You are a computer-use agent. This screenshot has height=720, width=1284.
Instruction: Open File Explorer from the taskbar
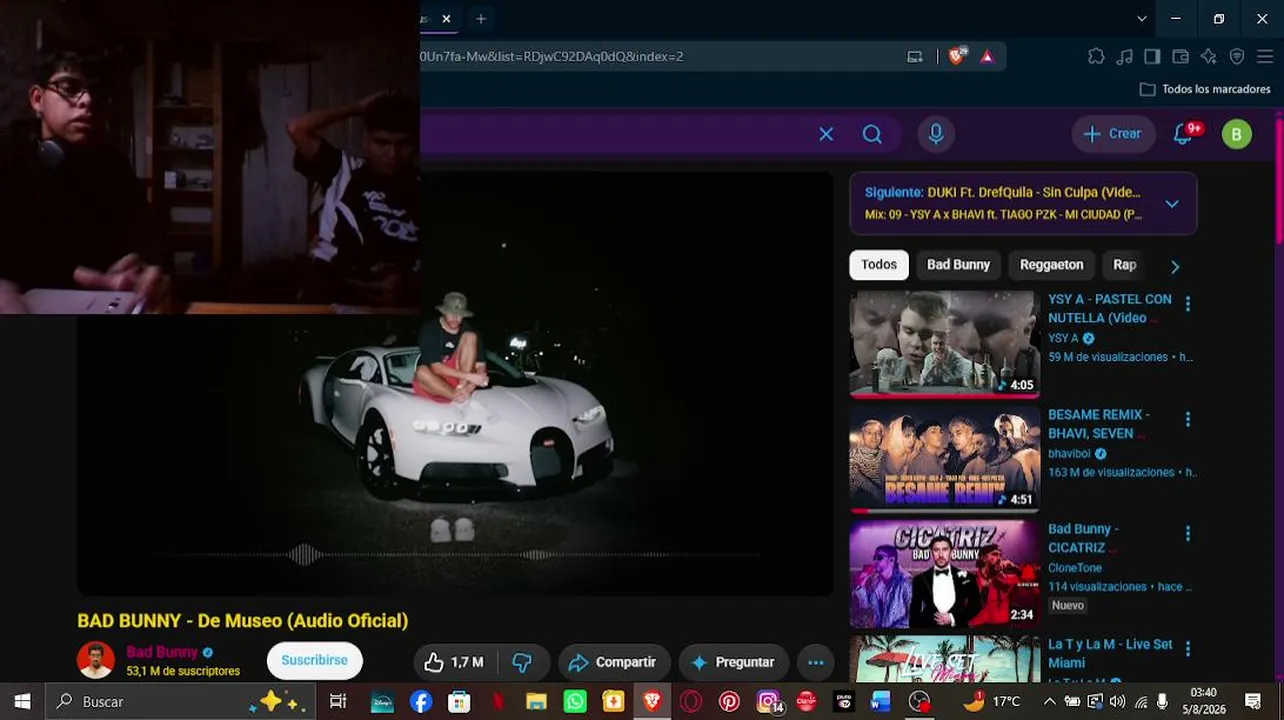pyautogui.click(x=536, y=702)
